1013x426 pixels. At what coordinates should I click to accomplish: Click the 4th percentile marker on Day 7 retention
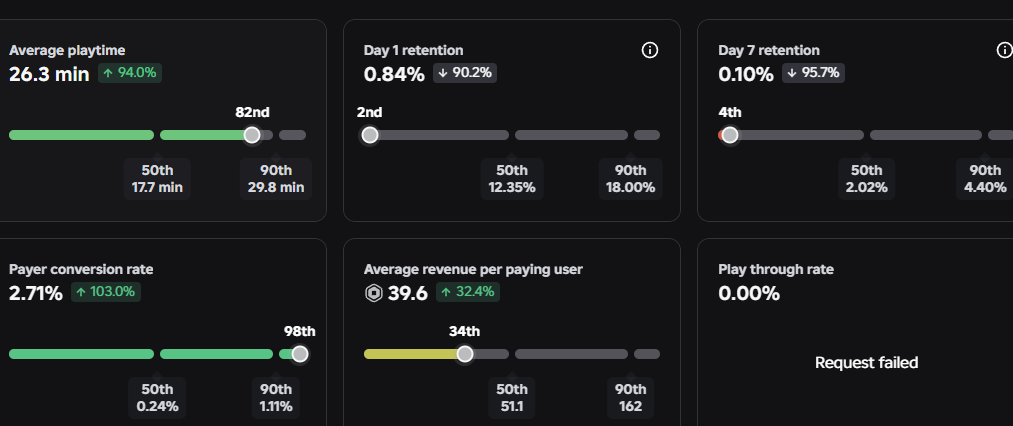pos(729,135)
